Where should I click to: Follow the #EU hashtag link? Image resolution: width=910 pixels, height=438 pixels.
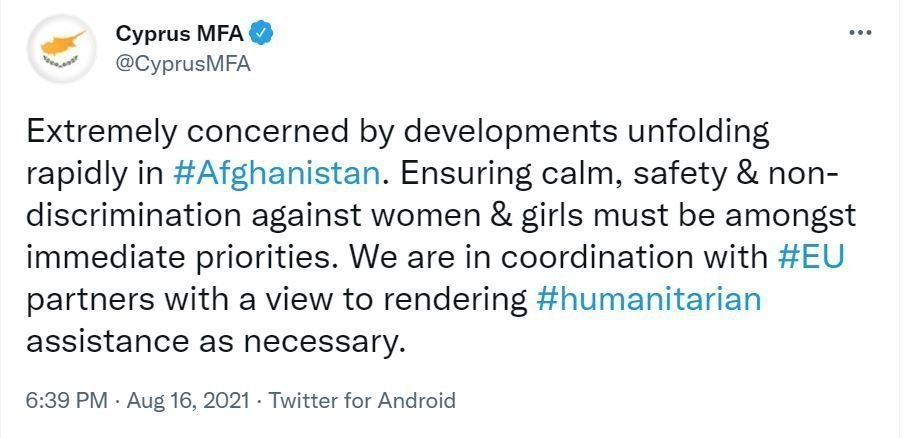(x=808, y=258)
